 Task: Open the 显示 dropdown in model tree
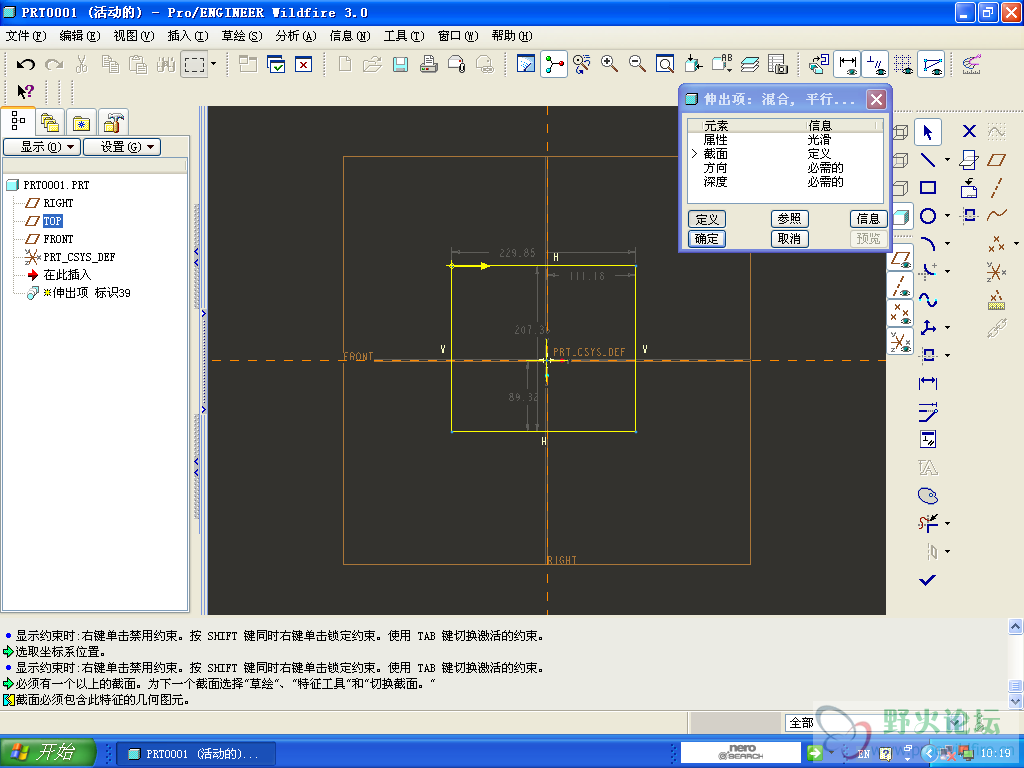point(42,147)
